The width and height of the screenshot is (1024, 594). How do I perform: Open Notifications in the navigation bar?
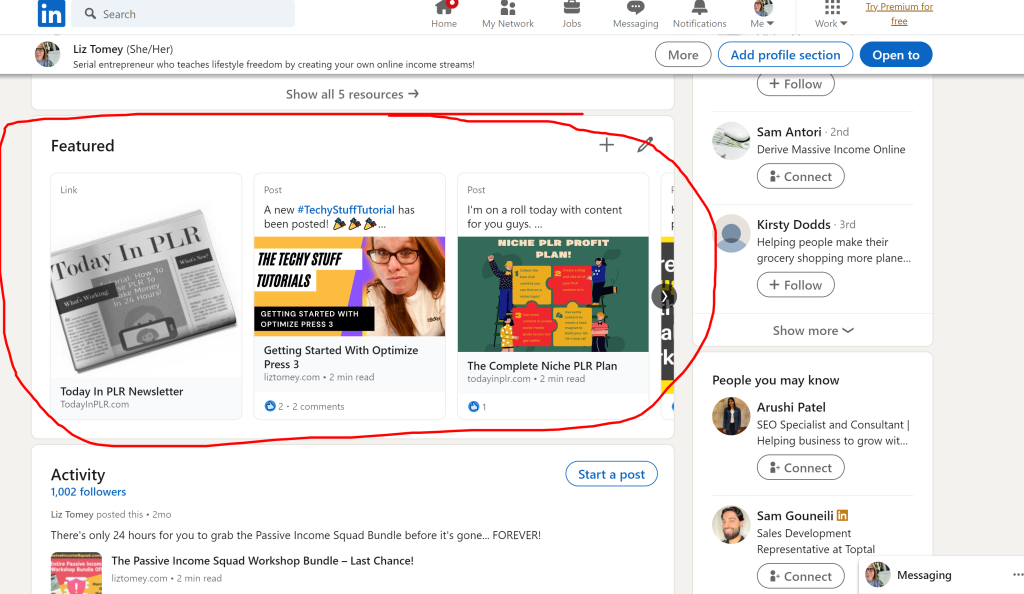point(699,15)
